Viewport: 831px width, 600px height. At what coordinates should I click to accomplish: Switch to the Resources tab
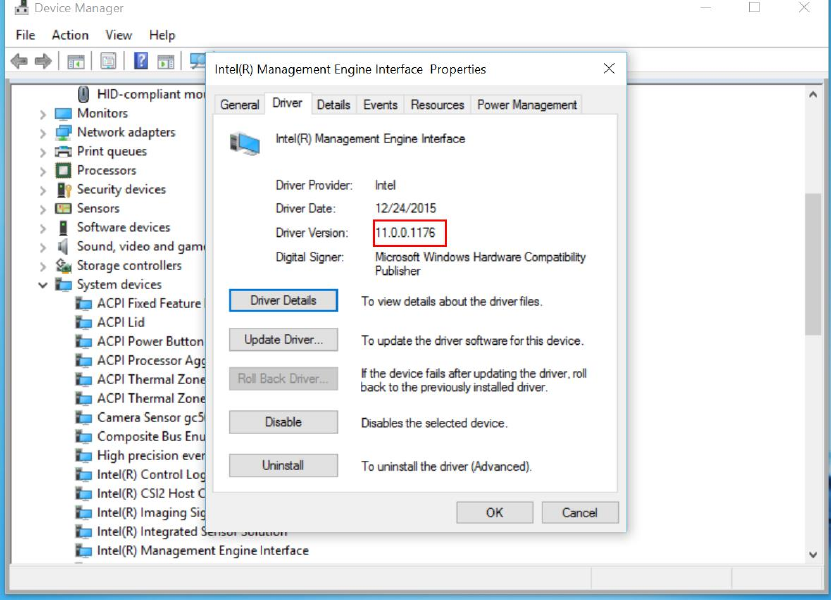click(437, 105)
